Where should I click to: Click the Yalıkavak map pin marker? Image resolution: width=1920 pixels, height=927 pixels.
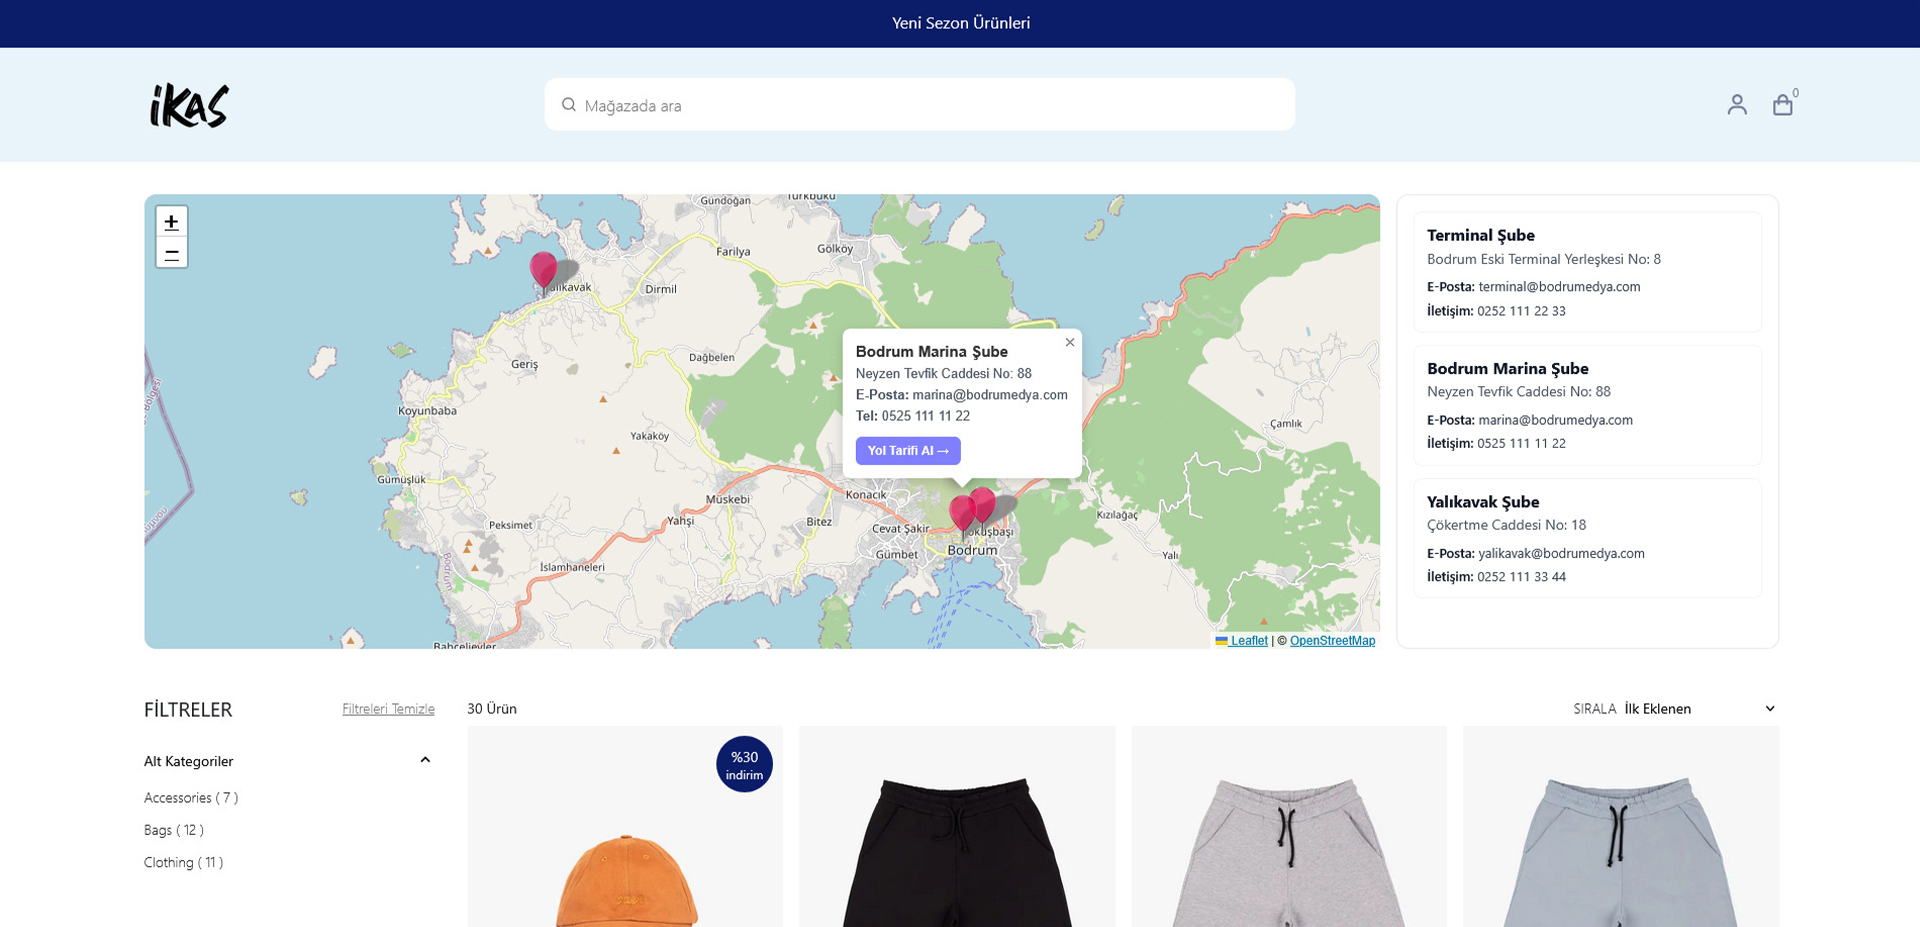543,269
